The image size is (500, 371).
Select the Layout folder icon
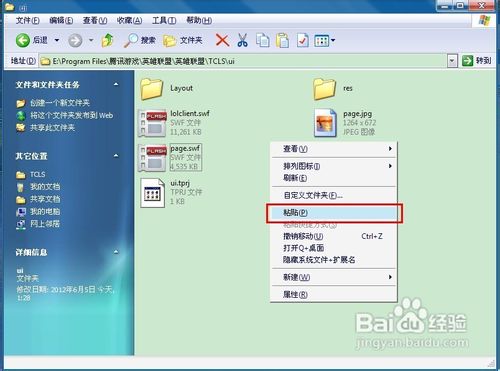click(152, 89)
